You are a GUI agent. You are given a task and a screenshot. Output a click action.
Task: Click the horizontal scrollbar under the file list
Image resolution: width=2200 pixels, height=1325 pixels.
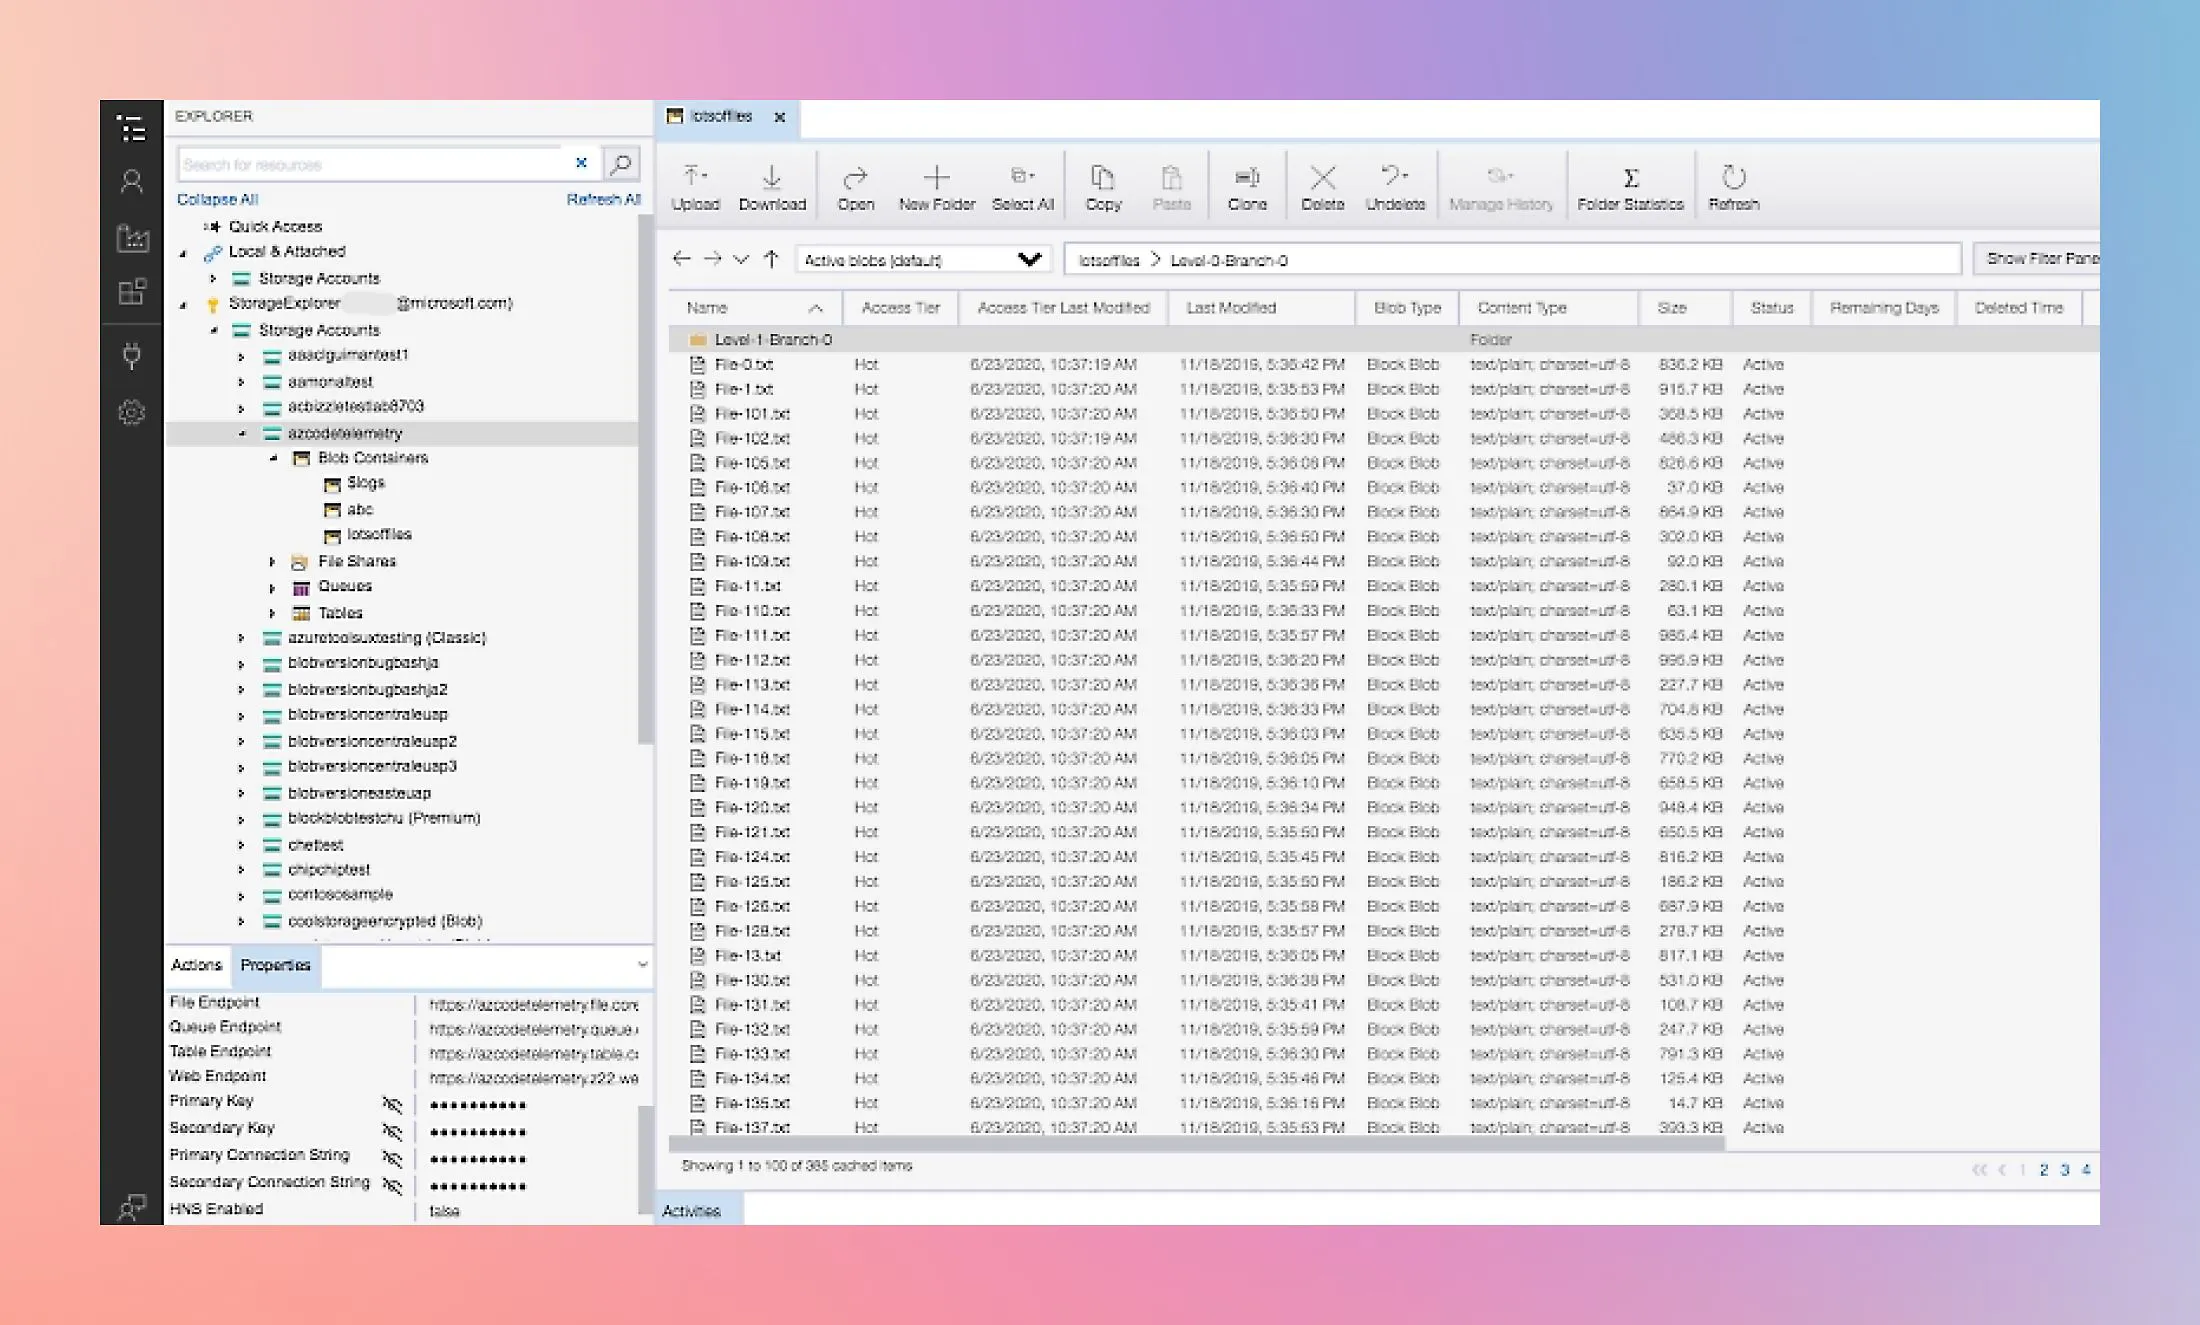click(1195, 1143)
